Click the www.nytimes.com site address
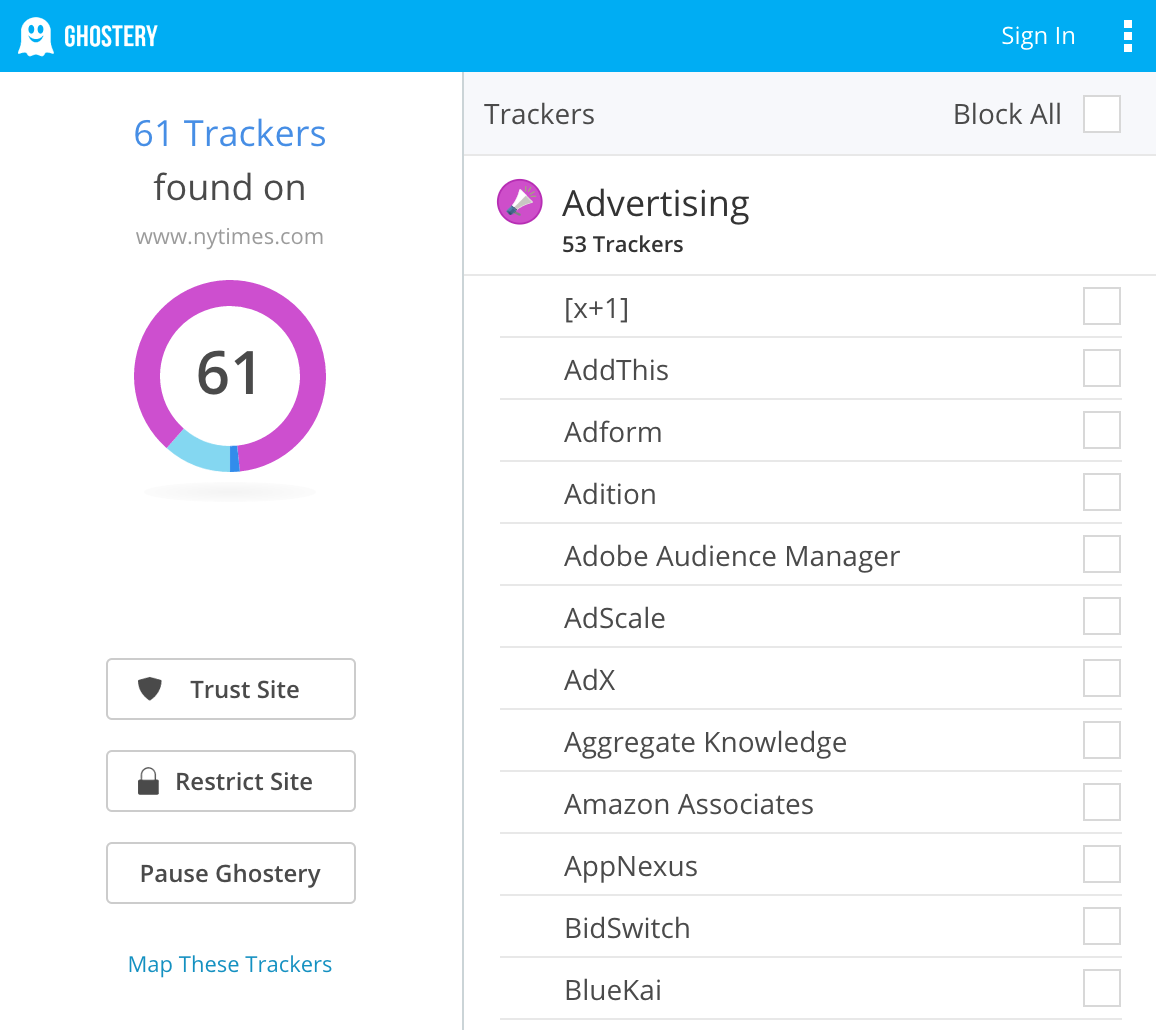Viewport: 1156px width, 1030px height. [229, 237]
